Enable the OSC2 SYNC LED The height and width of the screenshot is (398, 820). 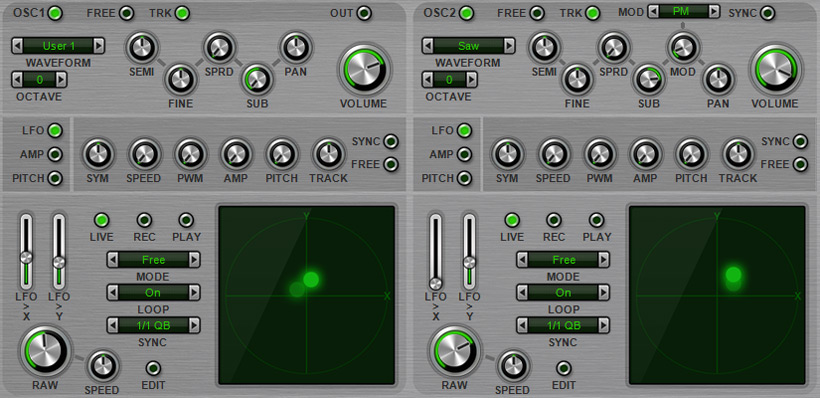click(x=767, y=13)
